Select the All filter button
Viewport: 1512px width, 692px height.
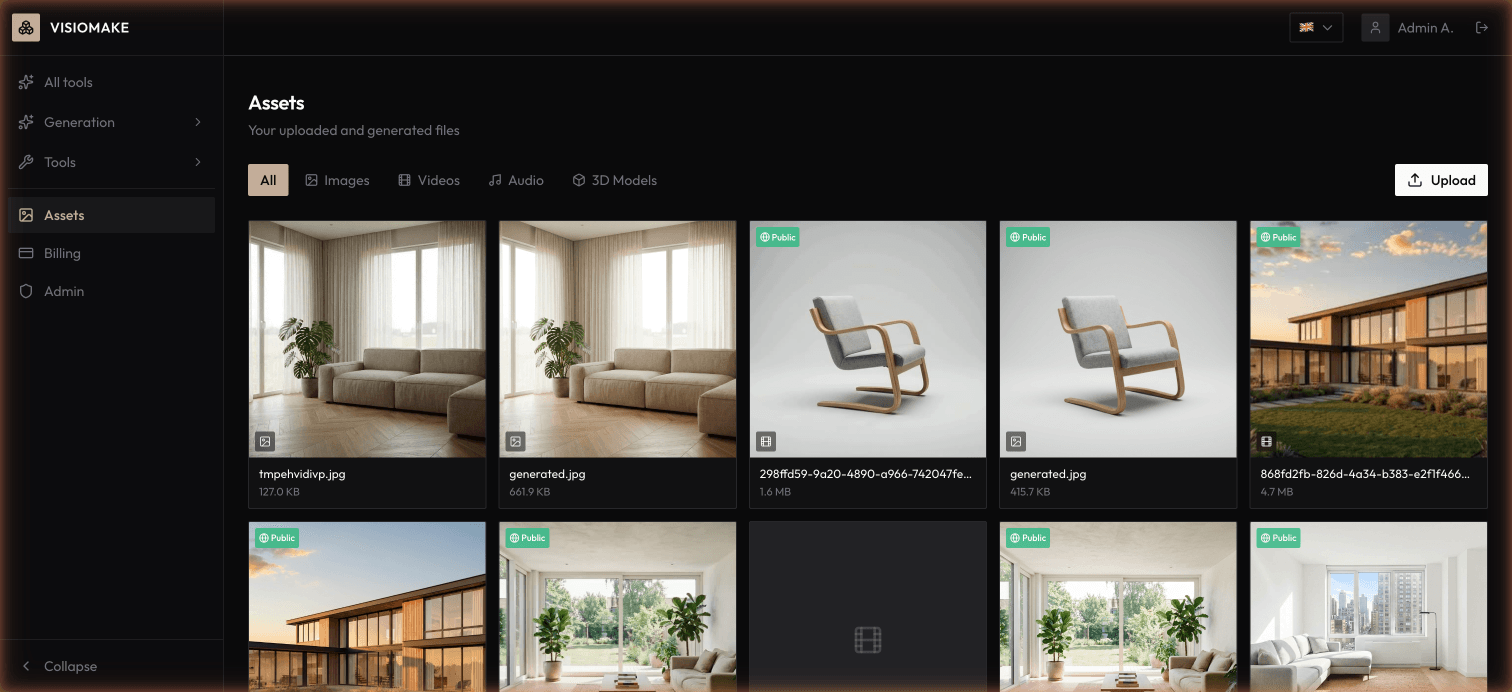click(268, 180)
